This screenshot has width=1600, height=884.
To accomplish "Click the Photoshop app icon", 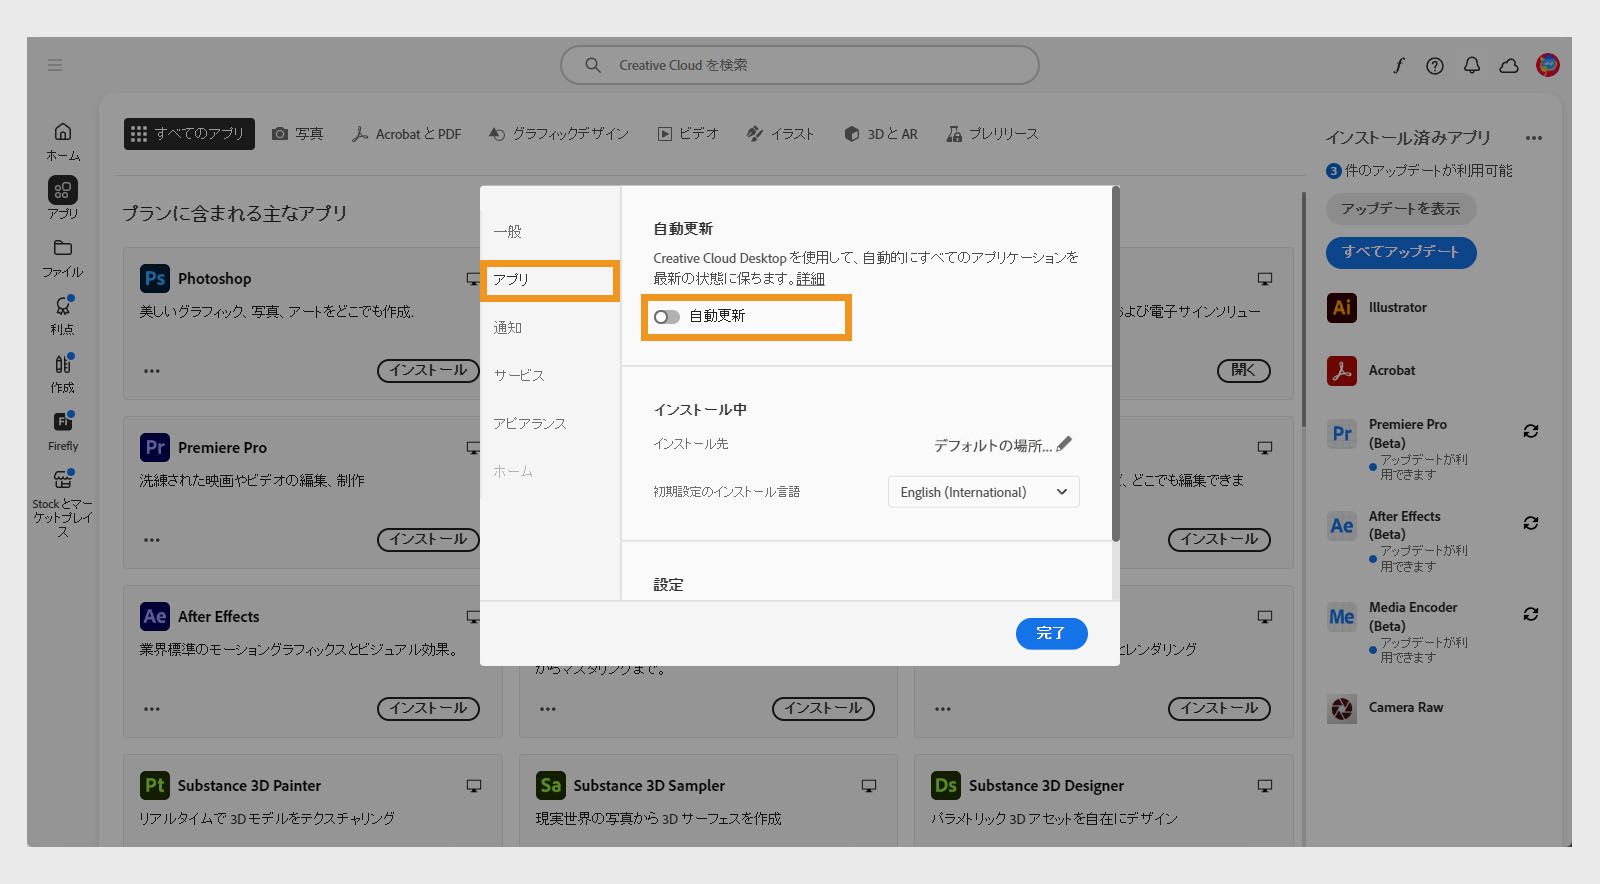I will tap(155, 279).
